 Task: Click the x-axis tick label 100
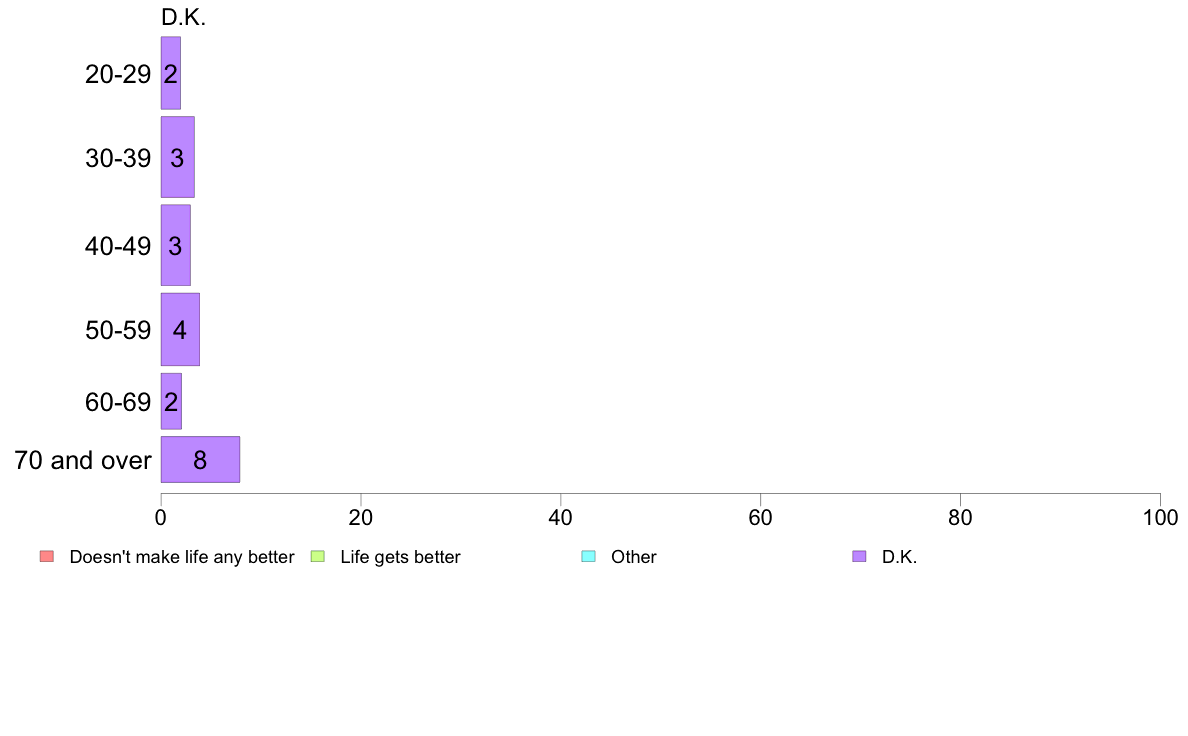click(1160, 518)
